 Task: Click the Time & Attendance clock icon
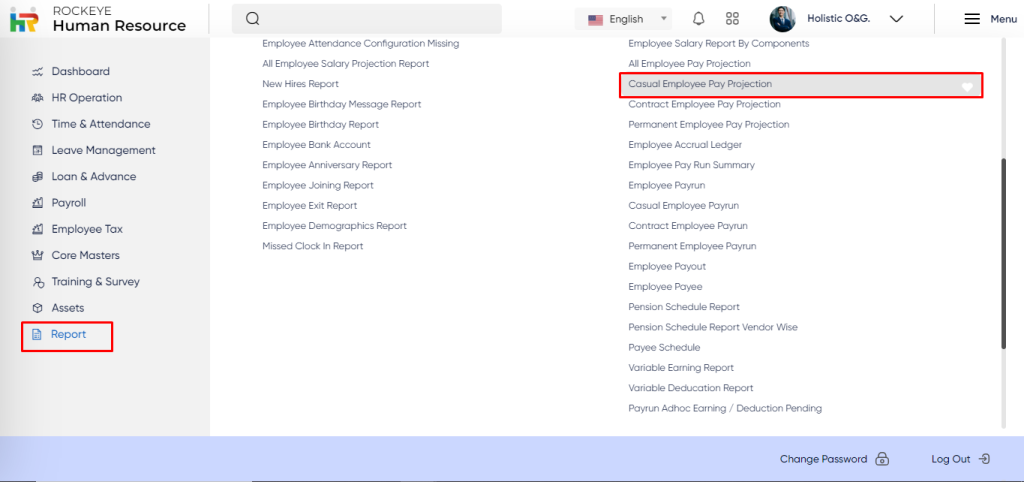point(38,124)
